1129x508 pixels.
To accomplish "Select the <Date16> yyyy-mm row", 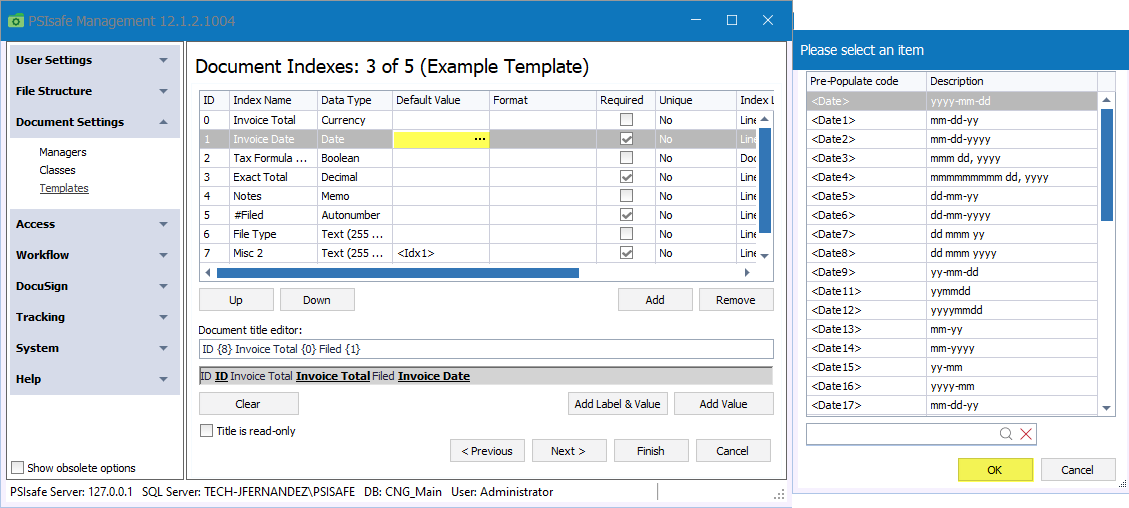I will point(951,386).
